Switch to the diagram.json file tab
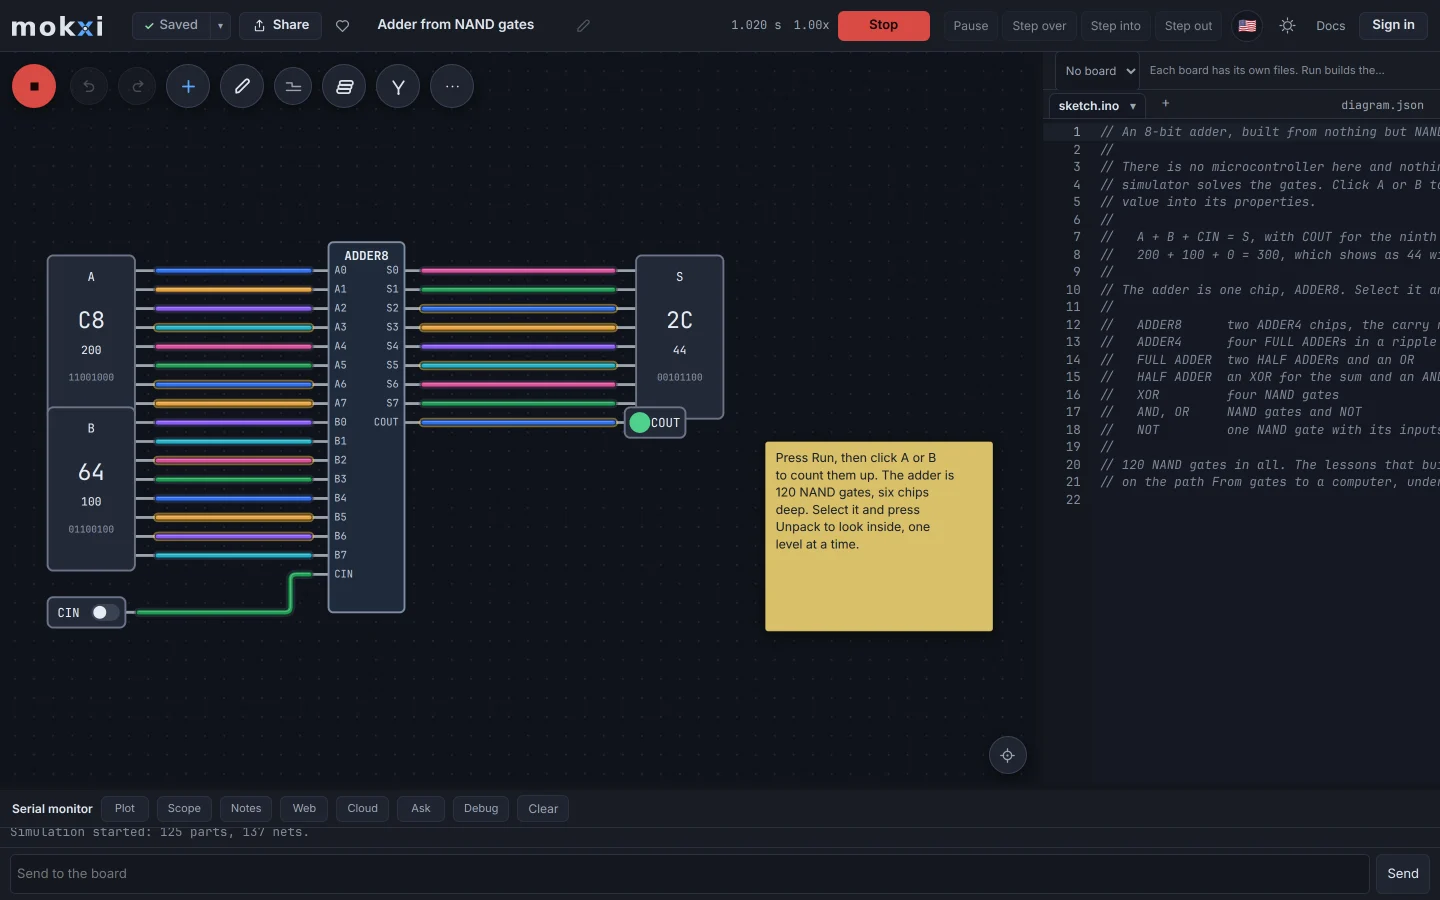Screen dimensions: 1440x900 tap(1382, 105)
